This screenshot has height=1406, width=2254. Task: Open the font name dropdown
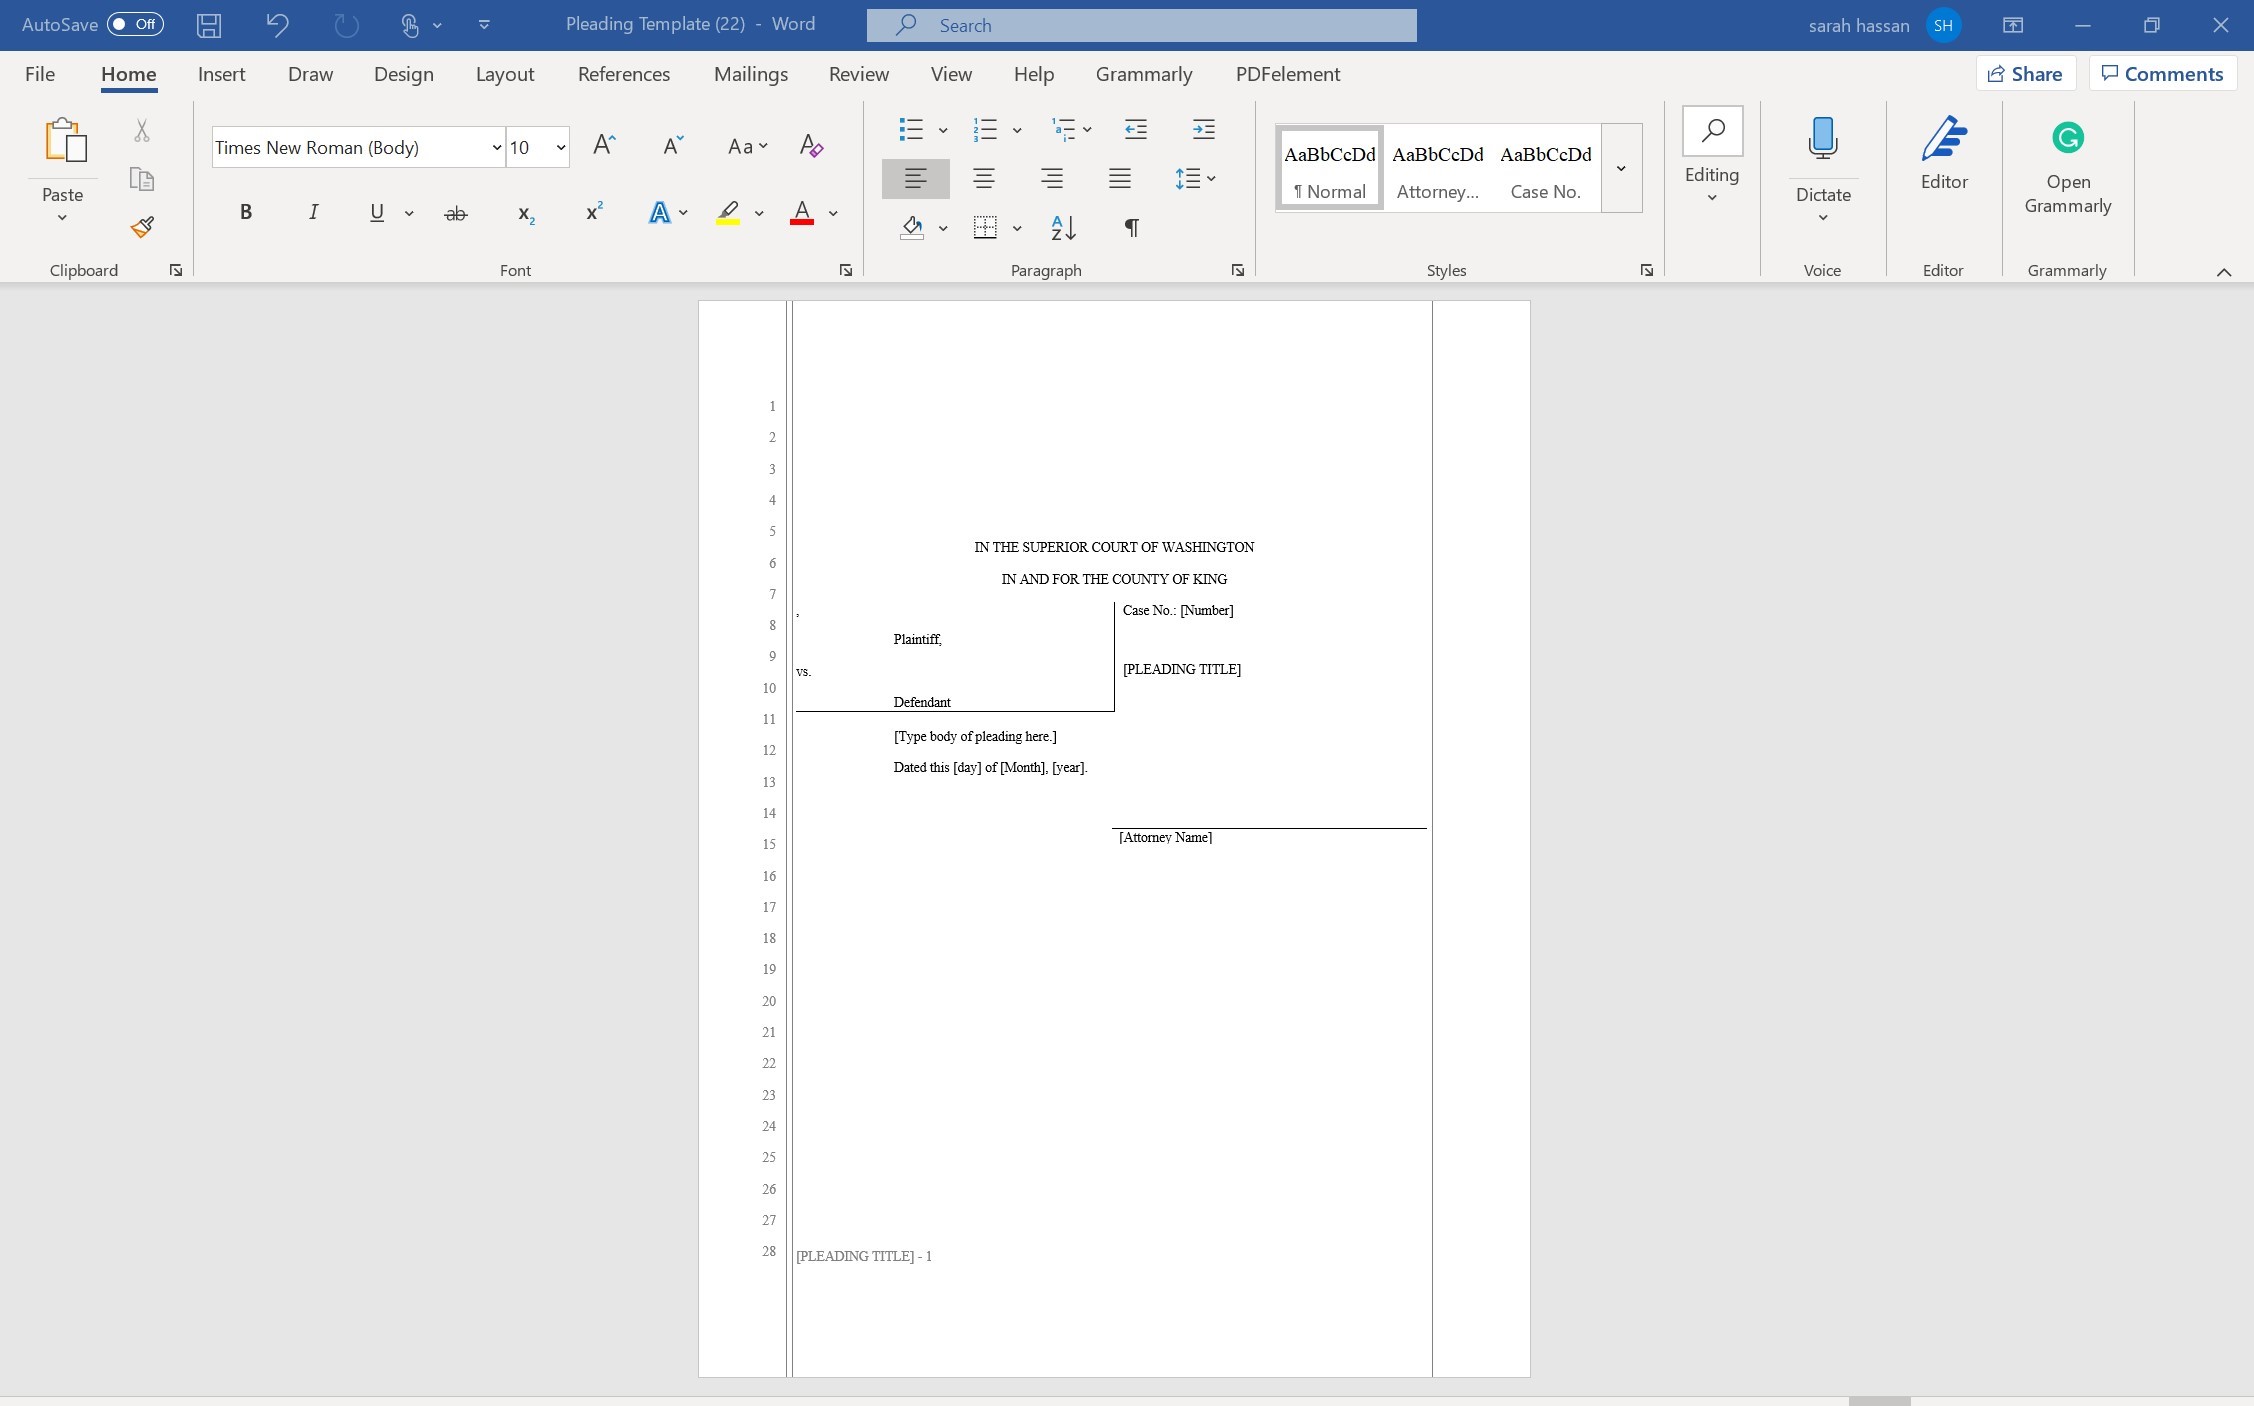click(x=496, y=148)
